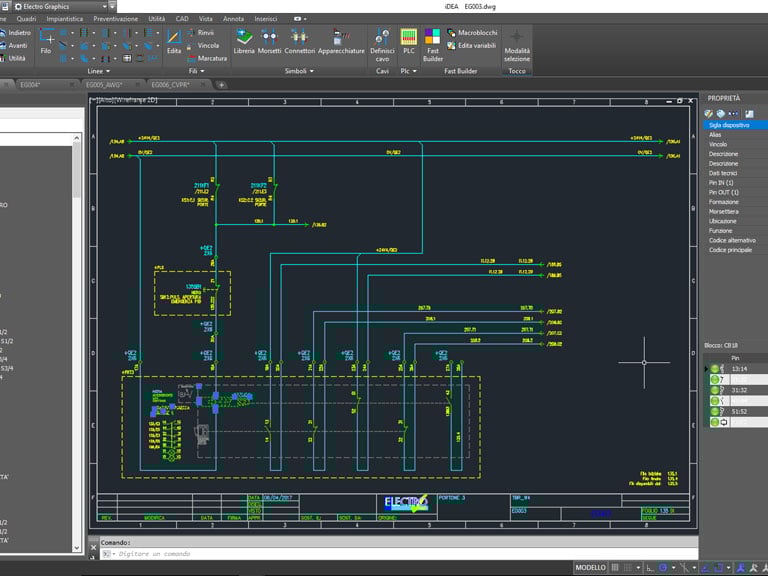The height and width of the screenshot is (576, 768).
Task: Open the Impiantistica ribbon tab
Action: click(65, 19)
